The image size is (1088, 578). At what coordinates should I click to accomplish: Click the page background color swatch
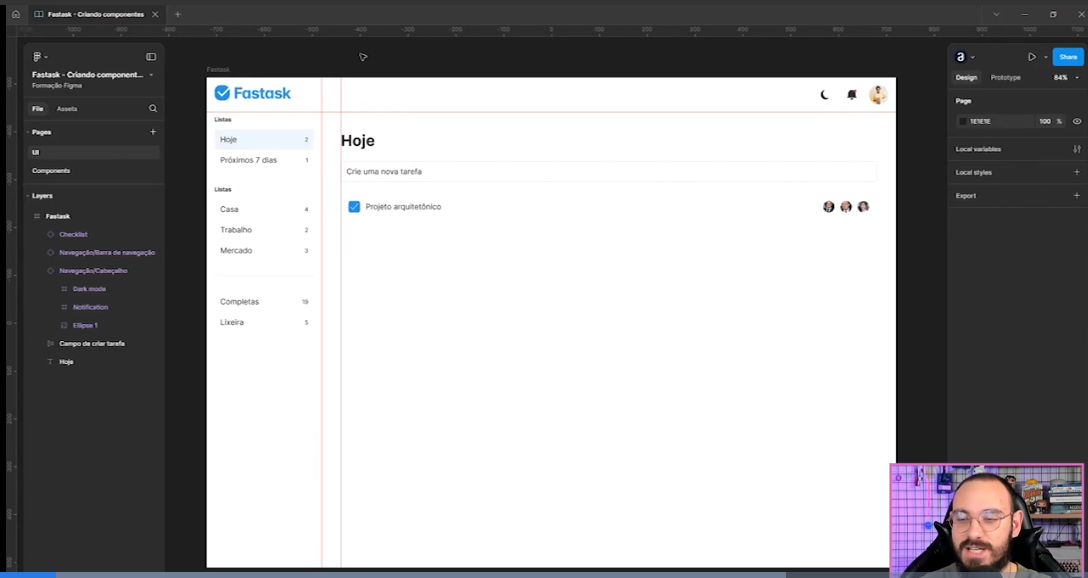coord(962,121)
